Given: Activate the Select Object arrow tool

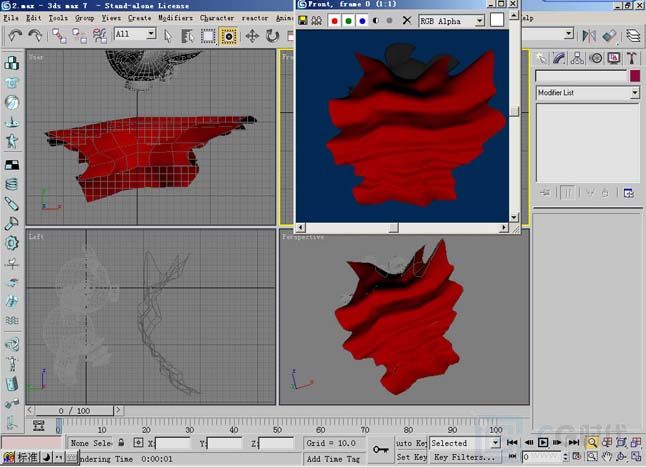Looking at the screenshot, I should pos(167,36).
